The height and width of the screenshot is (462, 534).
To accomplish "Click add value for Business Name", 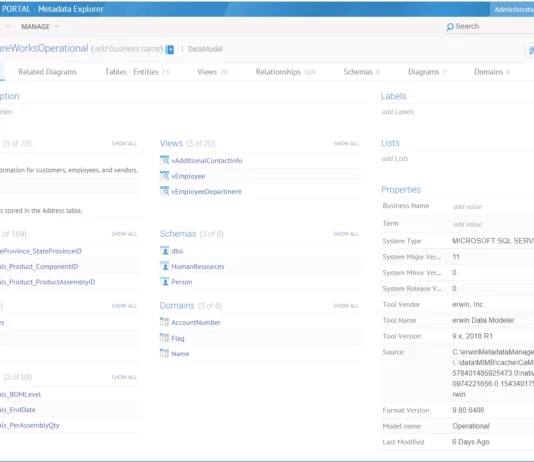I will [468, 207].
